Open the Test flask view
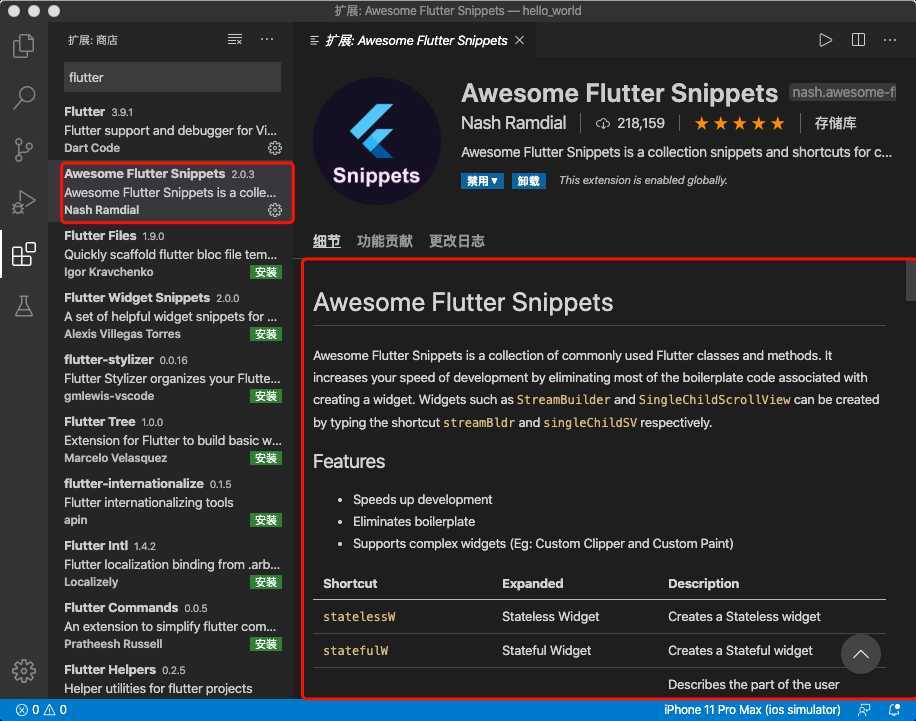The image size is (916, 721). (23, 306)
